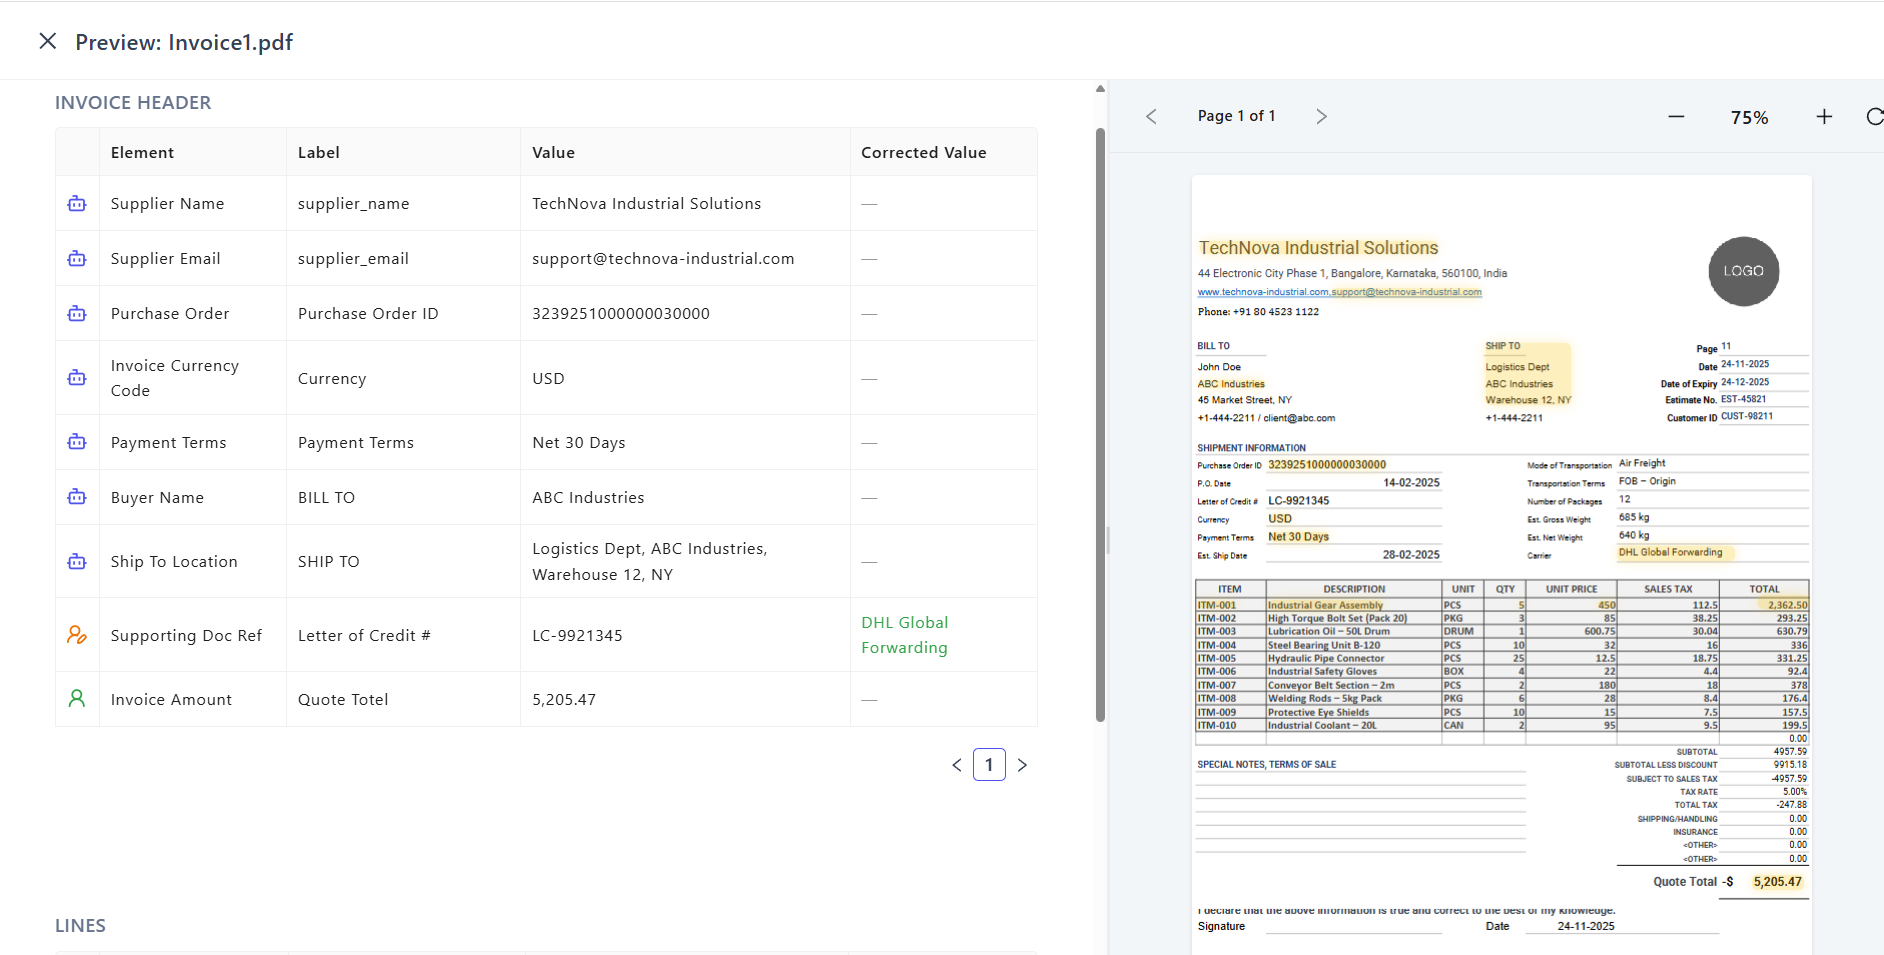Screen dimensions: 1884x955
Task: Click robot icon beside Purchase Order row
Action: pos(77,314)
